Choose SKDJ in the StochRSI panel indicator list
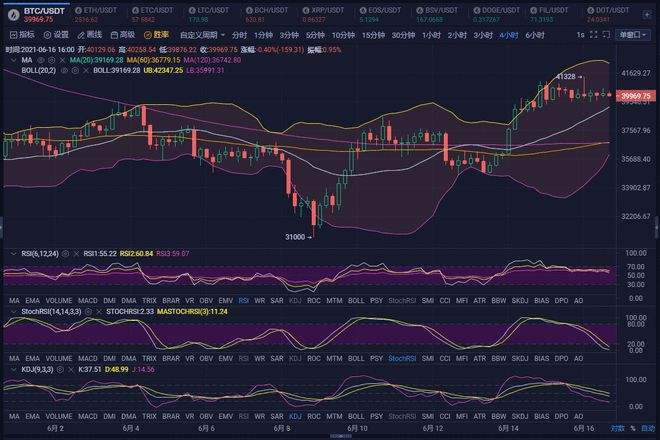The height and width of the screenshot is (440, 660). [x=520, y=359]
